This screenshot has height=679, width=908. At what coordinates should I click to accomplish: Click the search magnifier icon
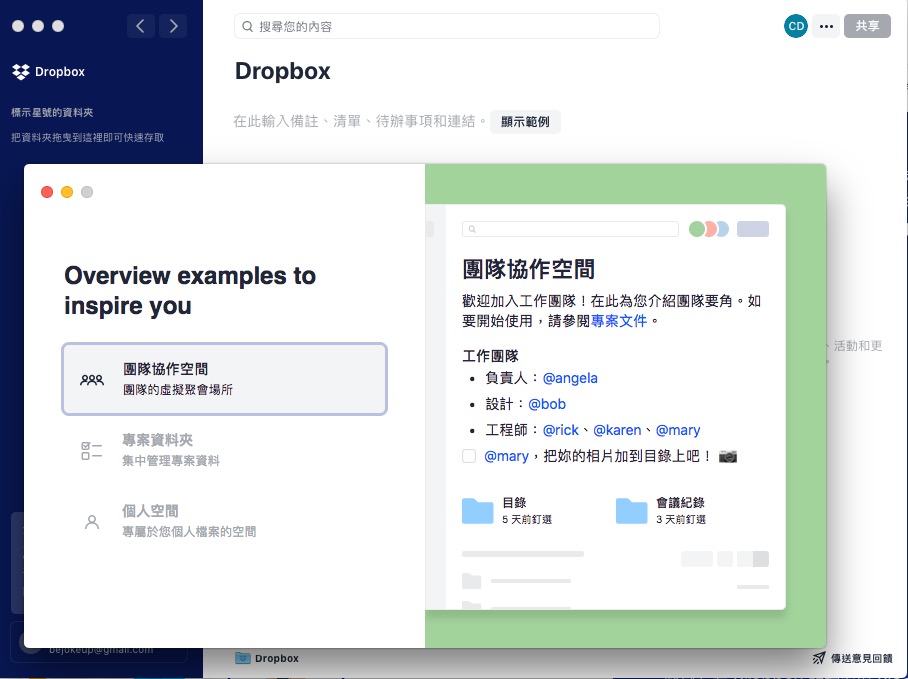click(x=247, y=27)
